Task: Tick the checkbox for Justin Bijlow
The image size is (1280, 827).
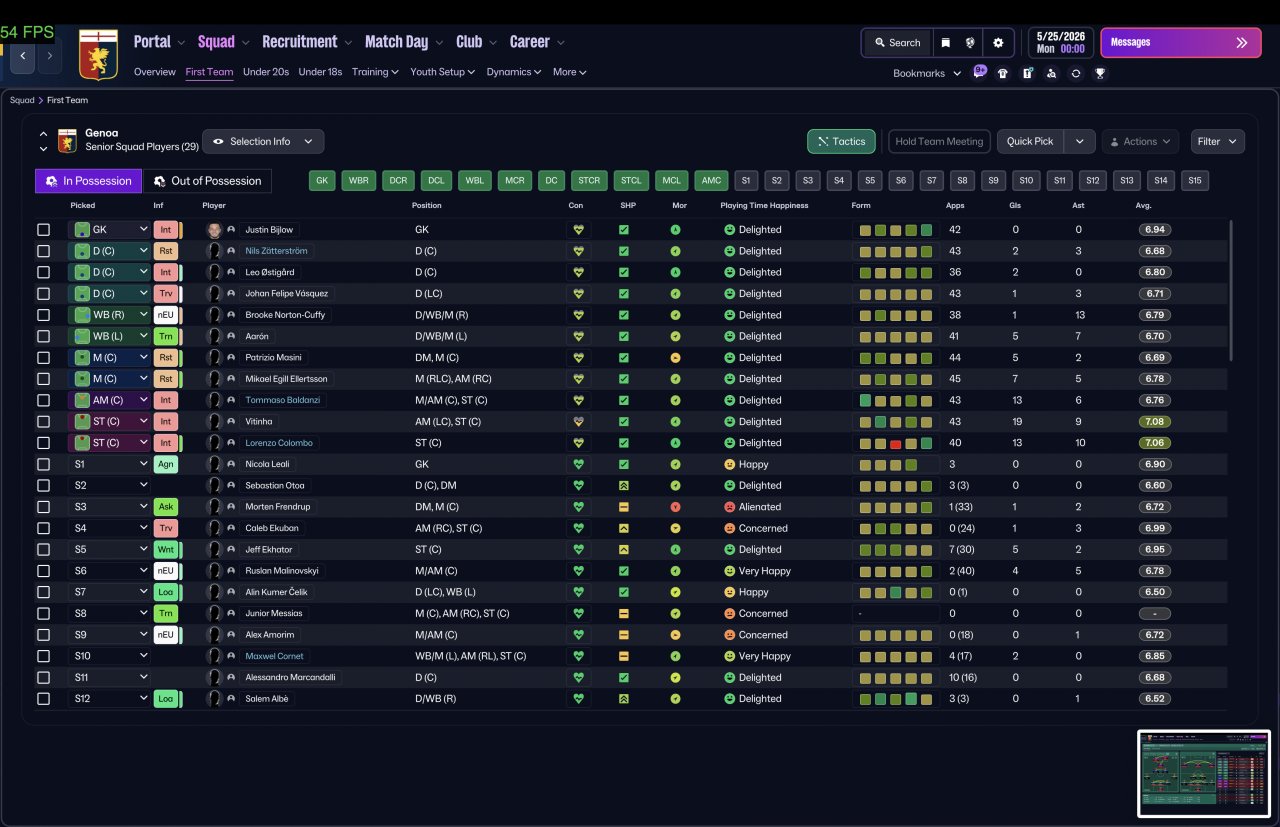Action: point(43,230)
